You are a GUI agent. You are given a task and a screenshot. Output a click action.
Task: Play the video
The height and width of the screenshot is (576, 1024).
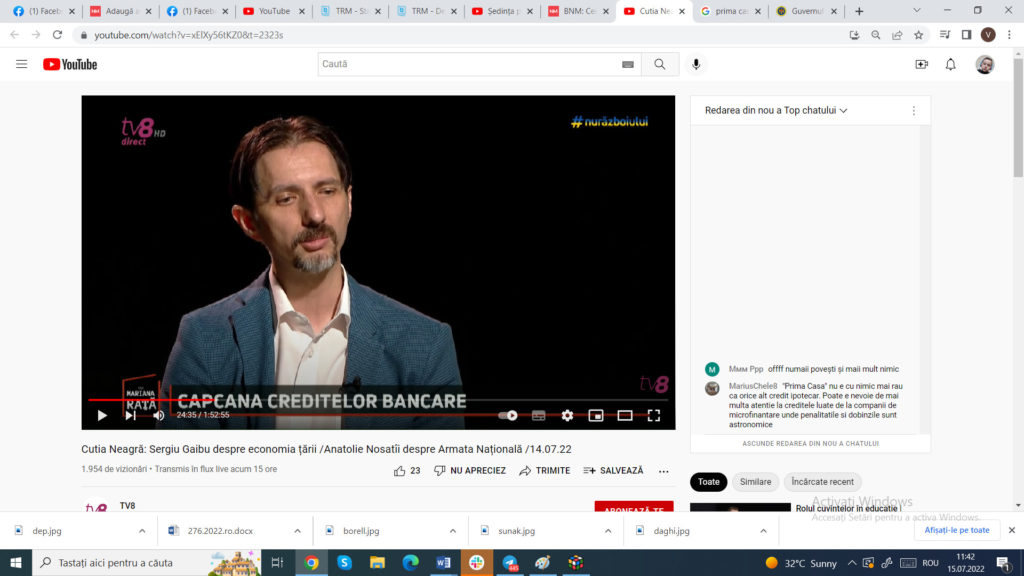point(102,415)
